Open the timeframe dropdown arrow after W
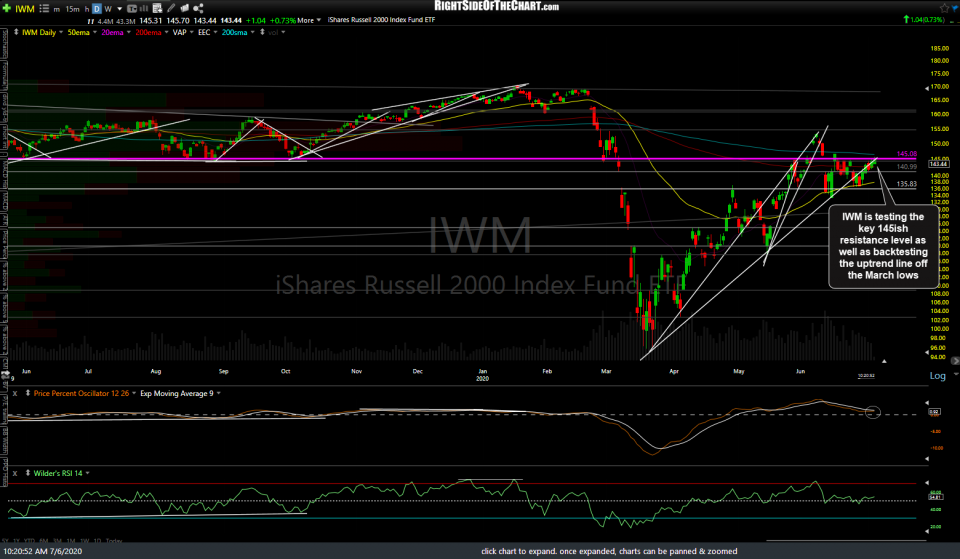The height and width of the screenshot is (559, 960). pyautogui.click(x=119, y=9)
